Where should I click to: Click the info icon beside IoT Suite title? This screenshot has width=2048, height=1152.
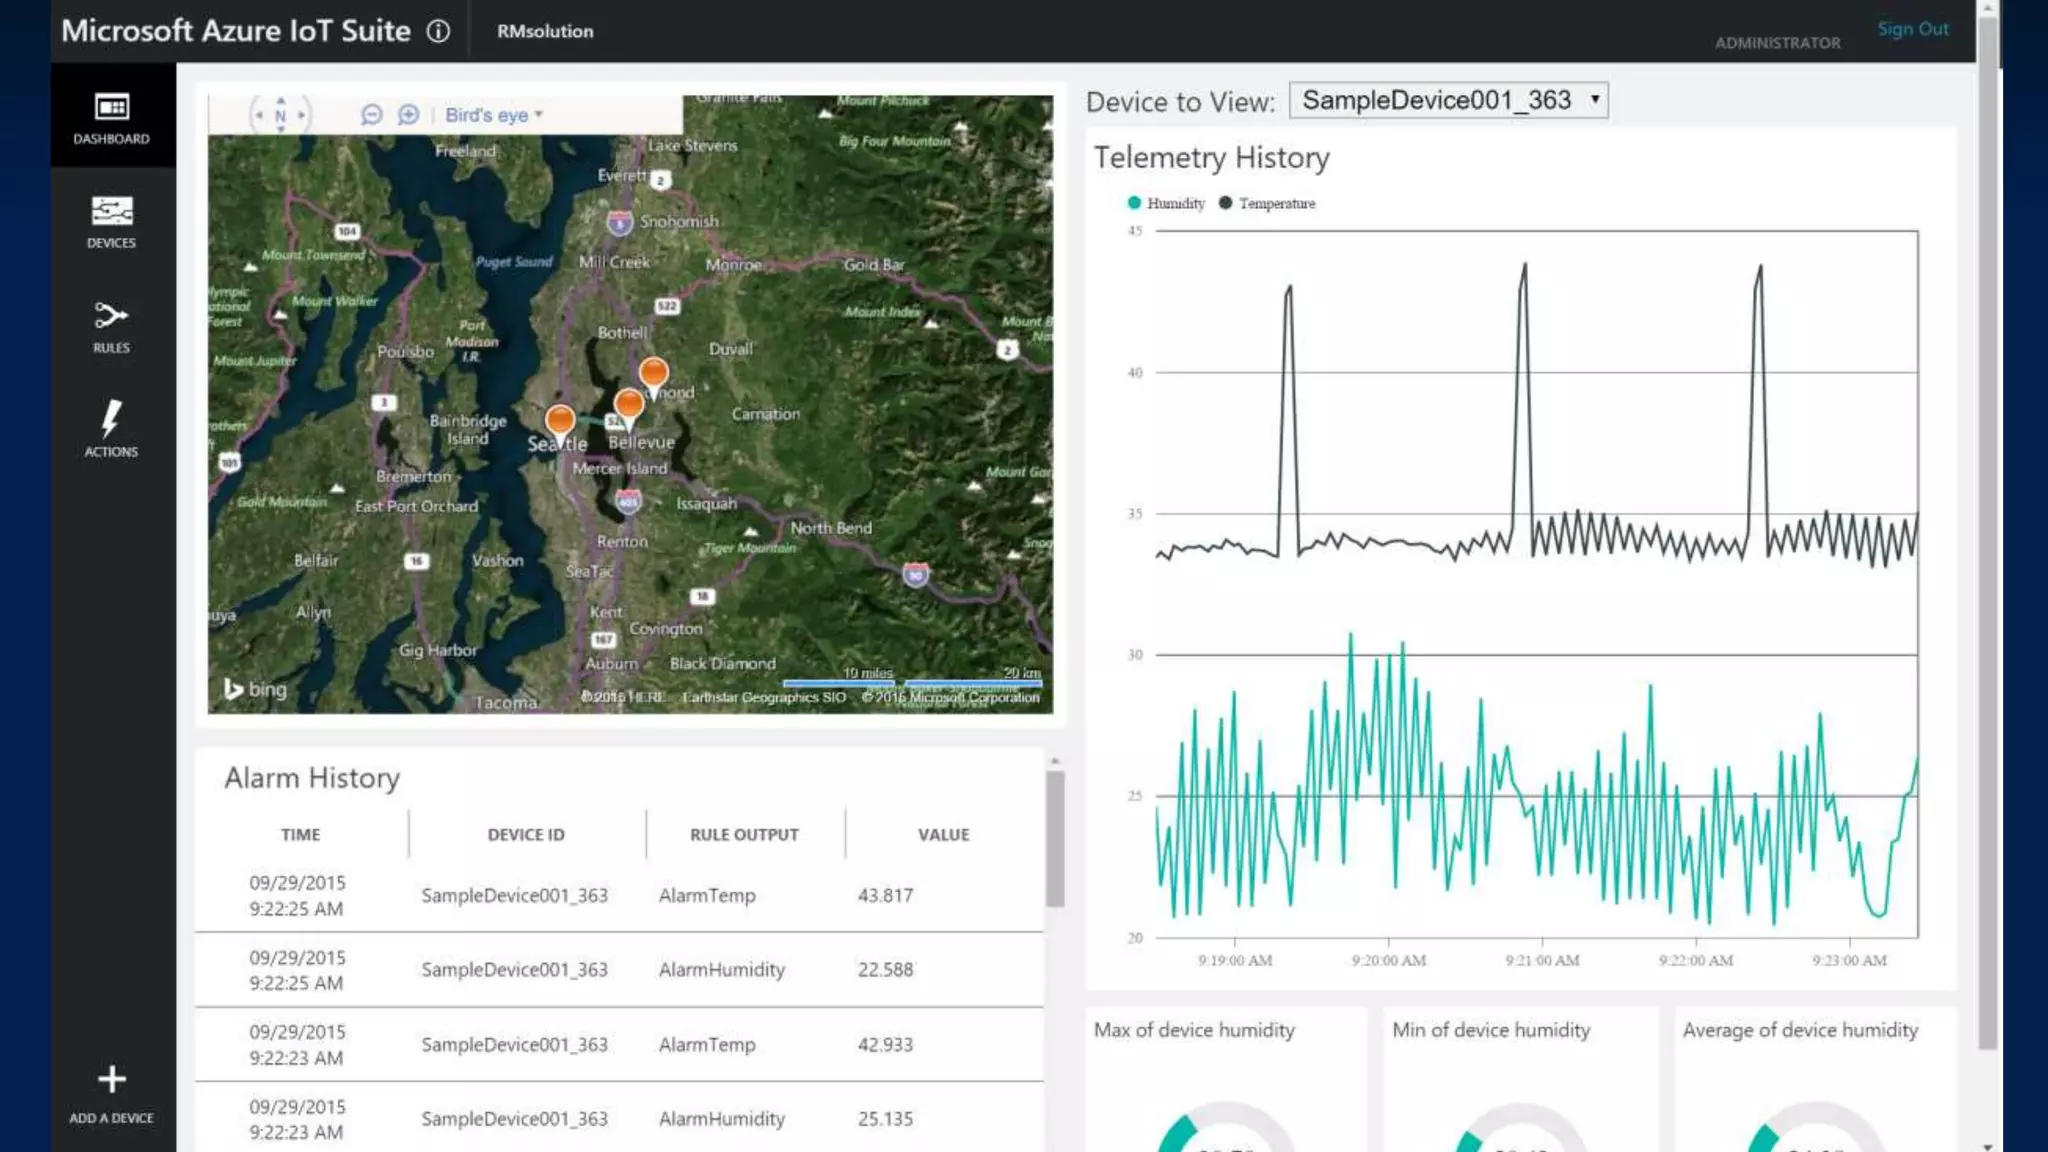tap(438, 31)
